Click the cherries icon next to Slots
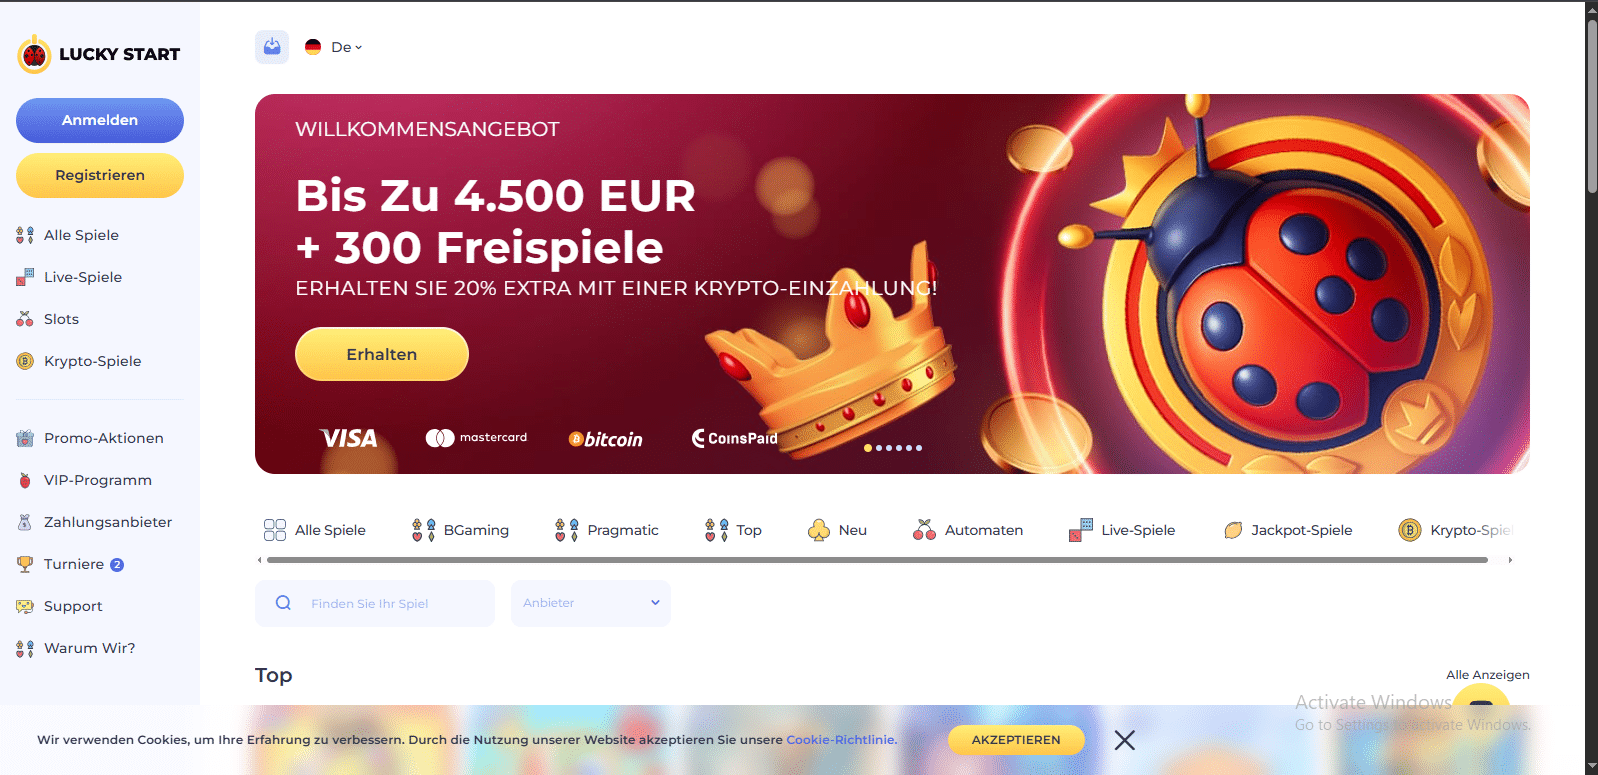 (x=25, y=319)
